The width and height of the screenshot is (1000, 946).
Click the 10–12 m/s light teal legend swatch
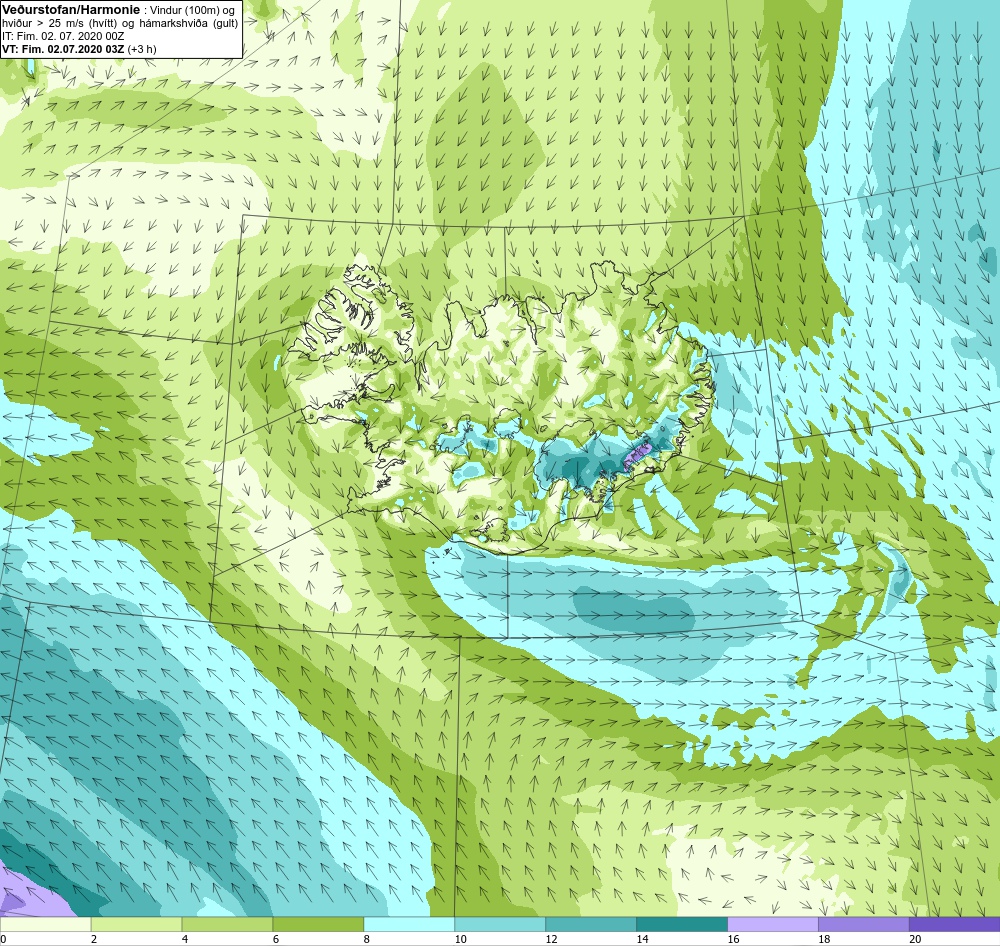(500, 924)
